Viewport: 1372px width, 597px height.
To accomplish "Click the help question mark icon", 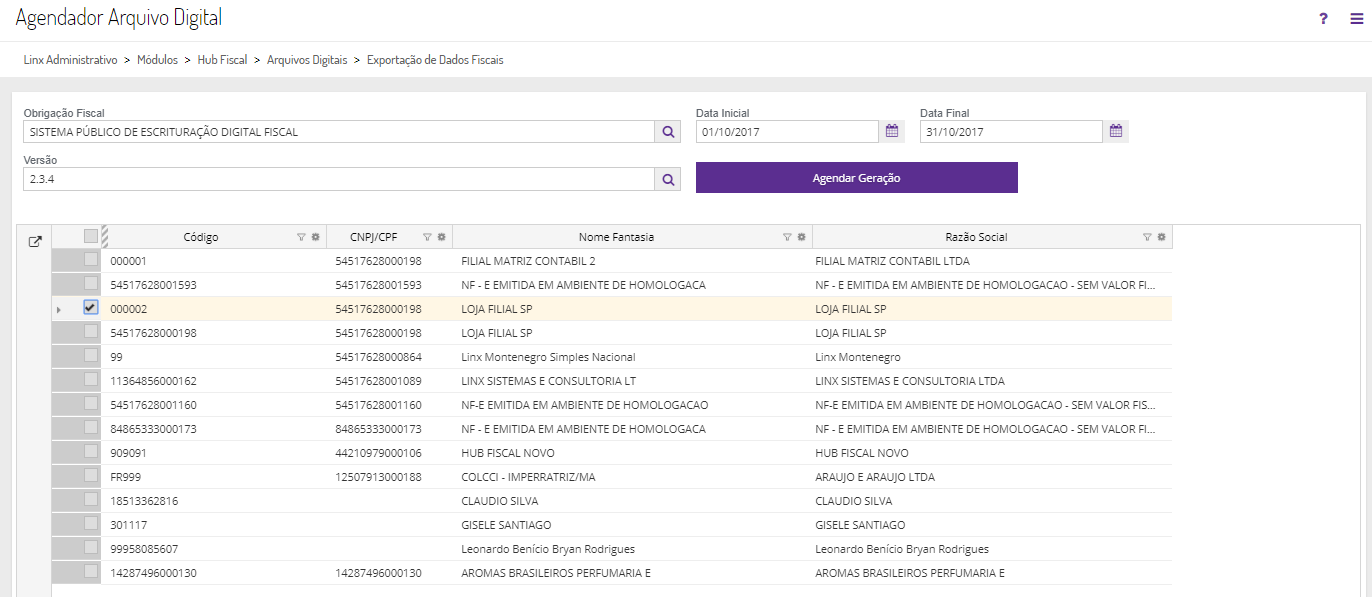I will click(1323, 18).
